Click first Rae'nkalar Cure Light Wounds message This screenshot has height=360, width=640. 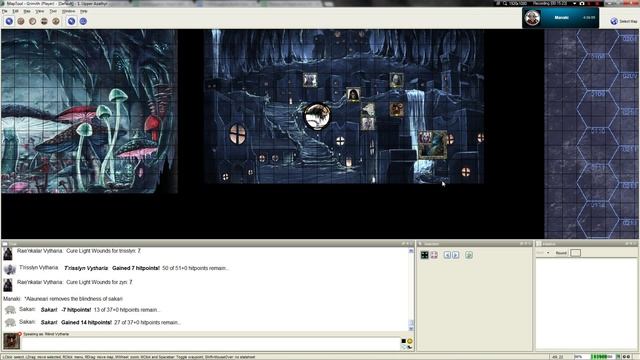tap(79, 251)
